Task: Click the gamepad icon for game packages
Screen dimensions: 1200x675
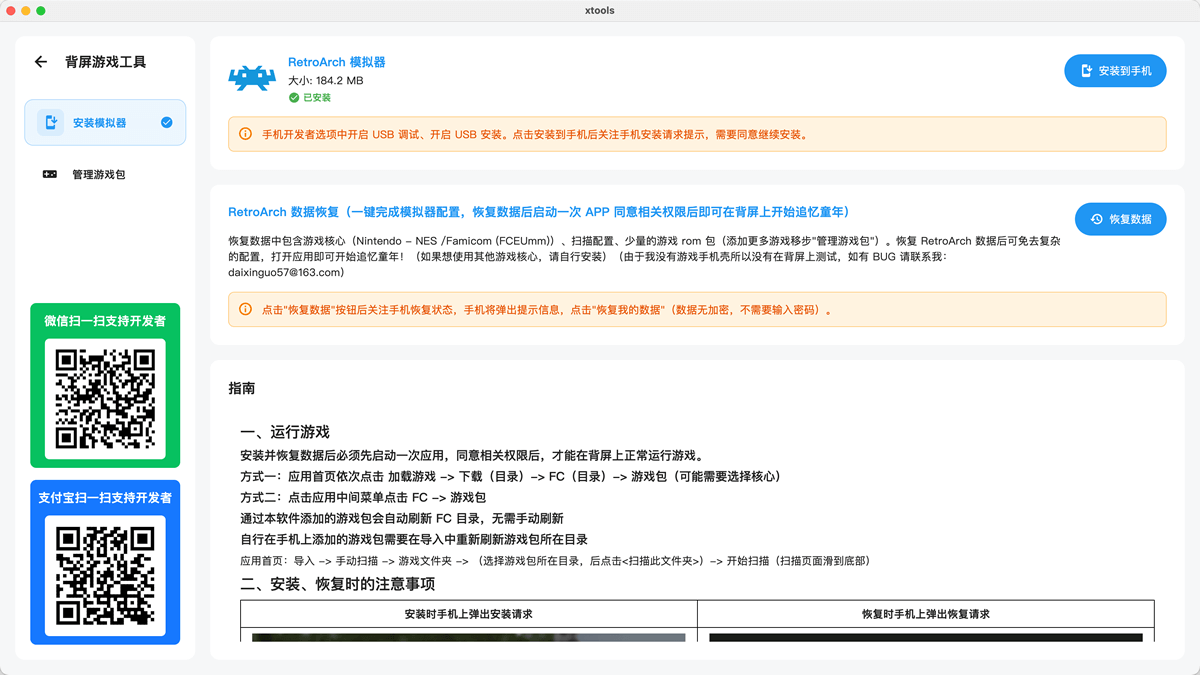Action: coord(49,174)
